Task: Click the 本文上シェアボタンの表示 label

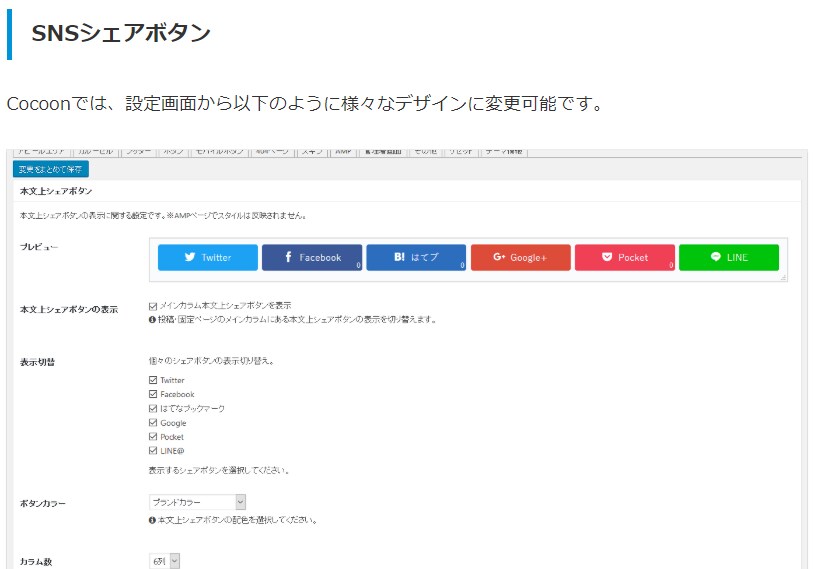Action: tap(69, 310)
